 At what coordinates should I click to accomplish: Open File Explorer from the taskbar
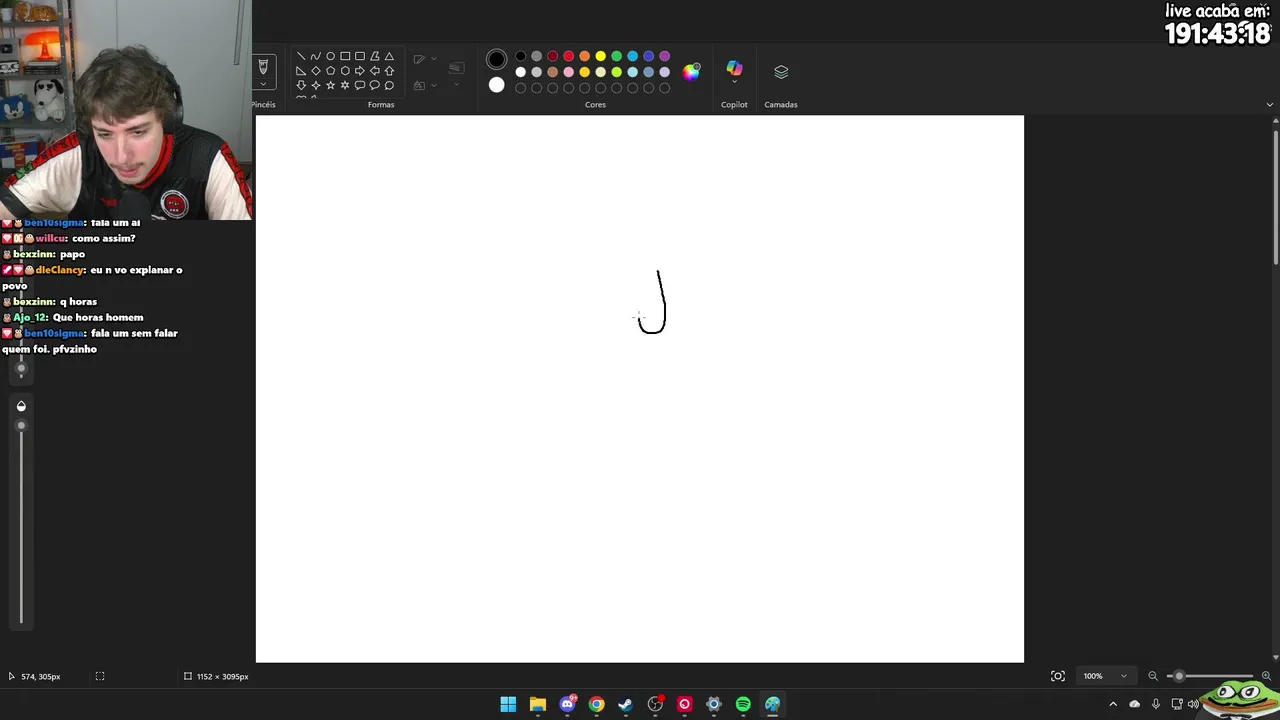[538, 704]
